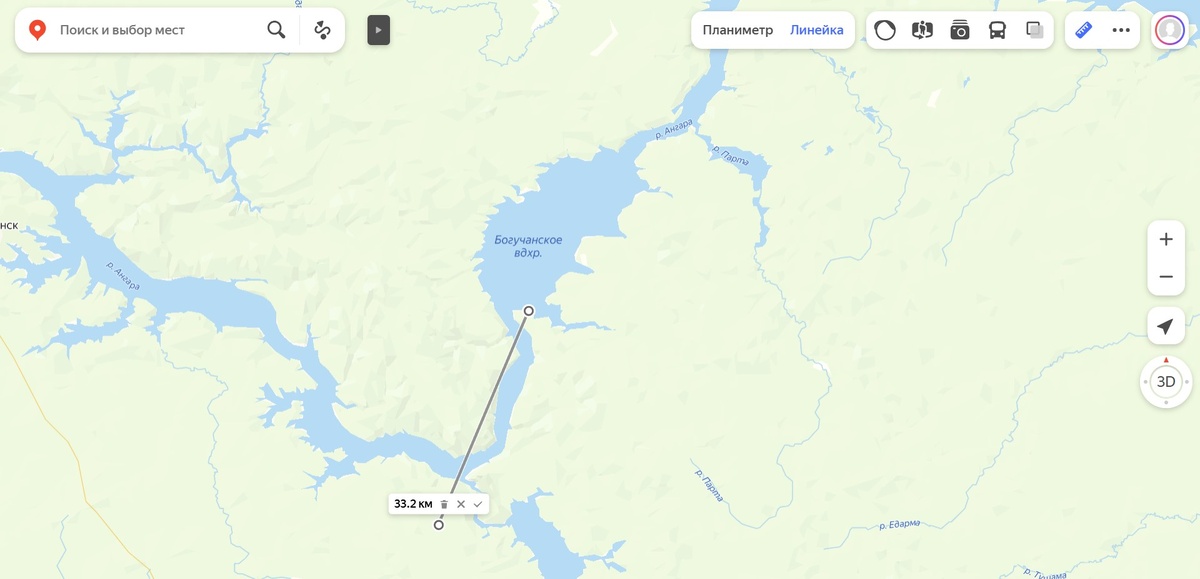Image resolution: width=1200 pixels, height=579 pixels.
Task: Click the my-location arrow button
Action: point(1166,326)
